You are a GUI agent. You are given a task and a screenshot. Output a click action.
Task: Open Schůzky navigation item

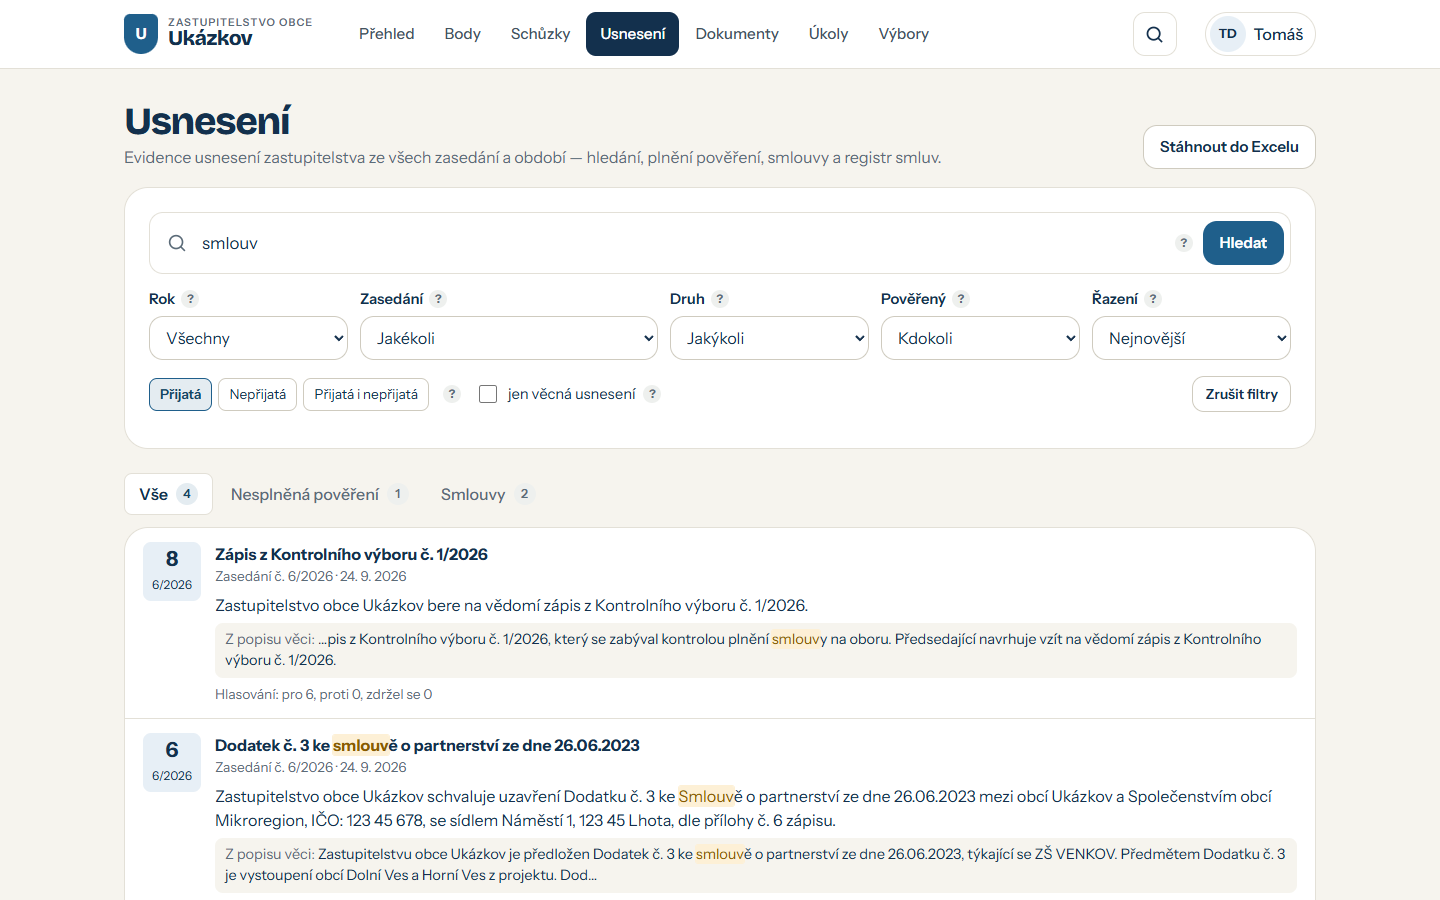(x=541, y=34)
